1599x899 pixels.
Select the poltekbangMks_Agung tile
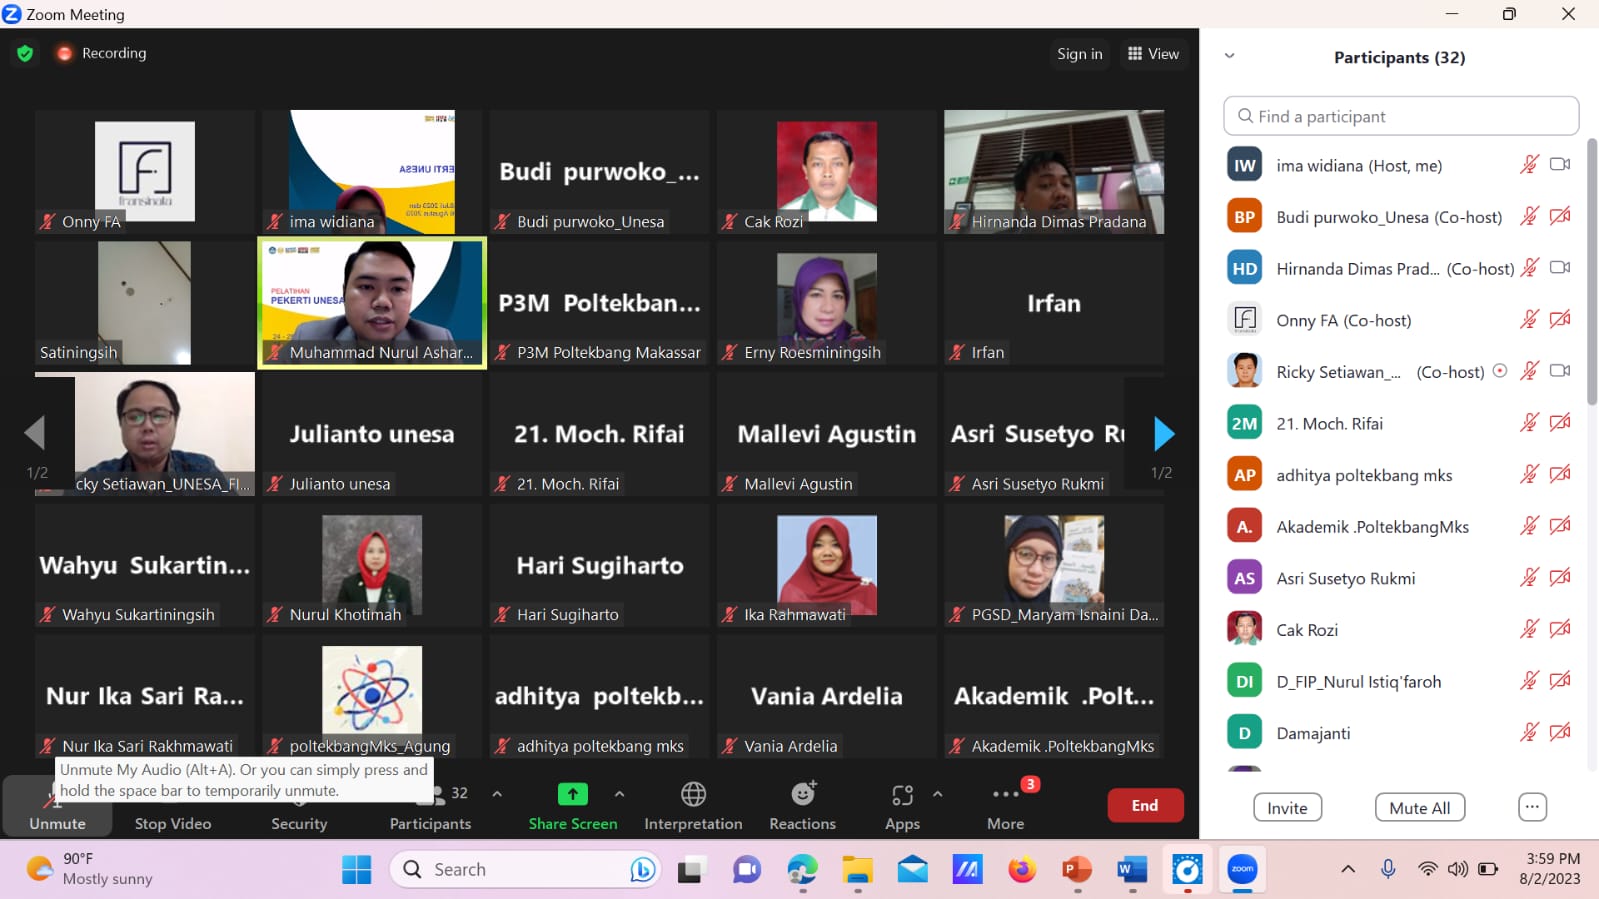[x=371, y=696]
